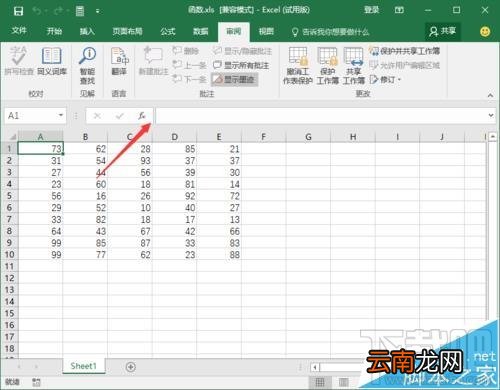Click the 共享 share button

[x=443, y=31]
